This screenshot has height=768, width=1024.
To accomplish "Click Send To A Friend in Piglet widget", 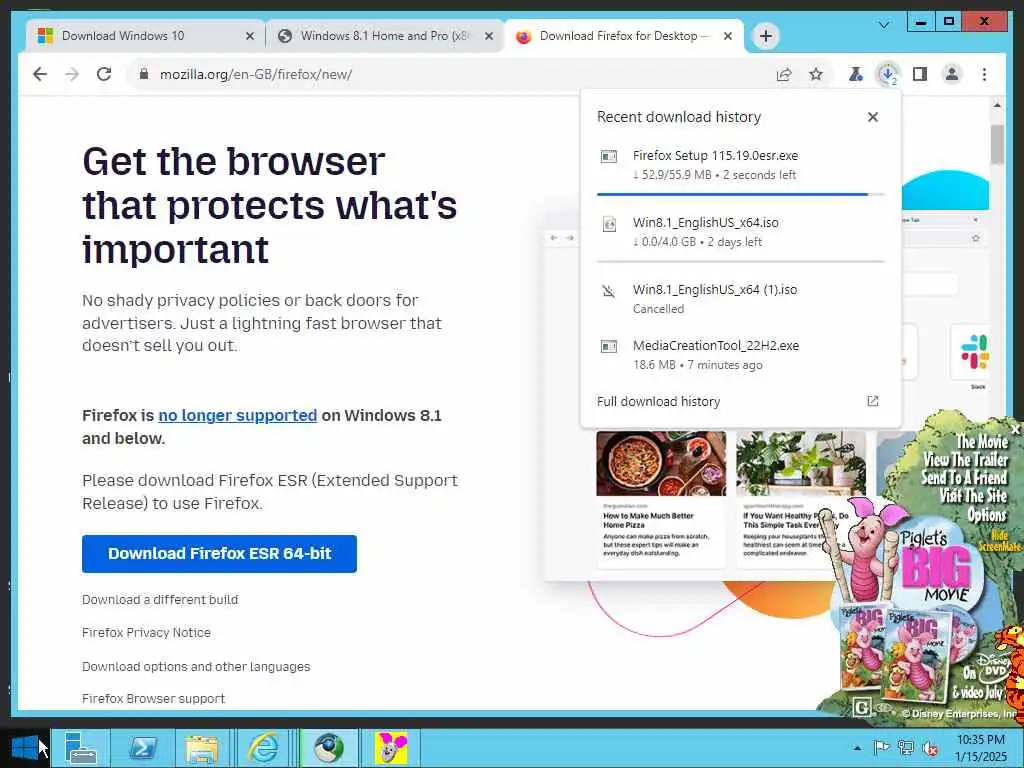I will coord(964,477).
